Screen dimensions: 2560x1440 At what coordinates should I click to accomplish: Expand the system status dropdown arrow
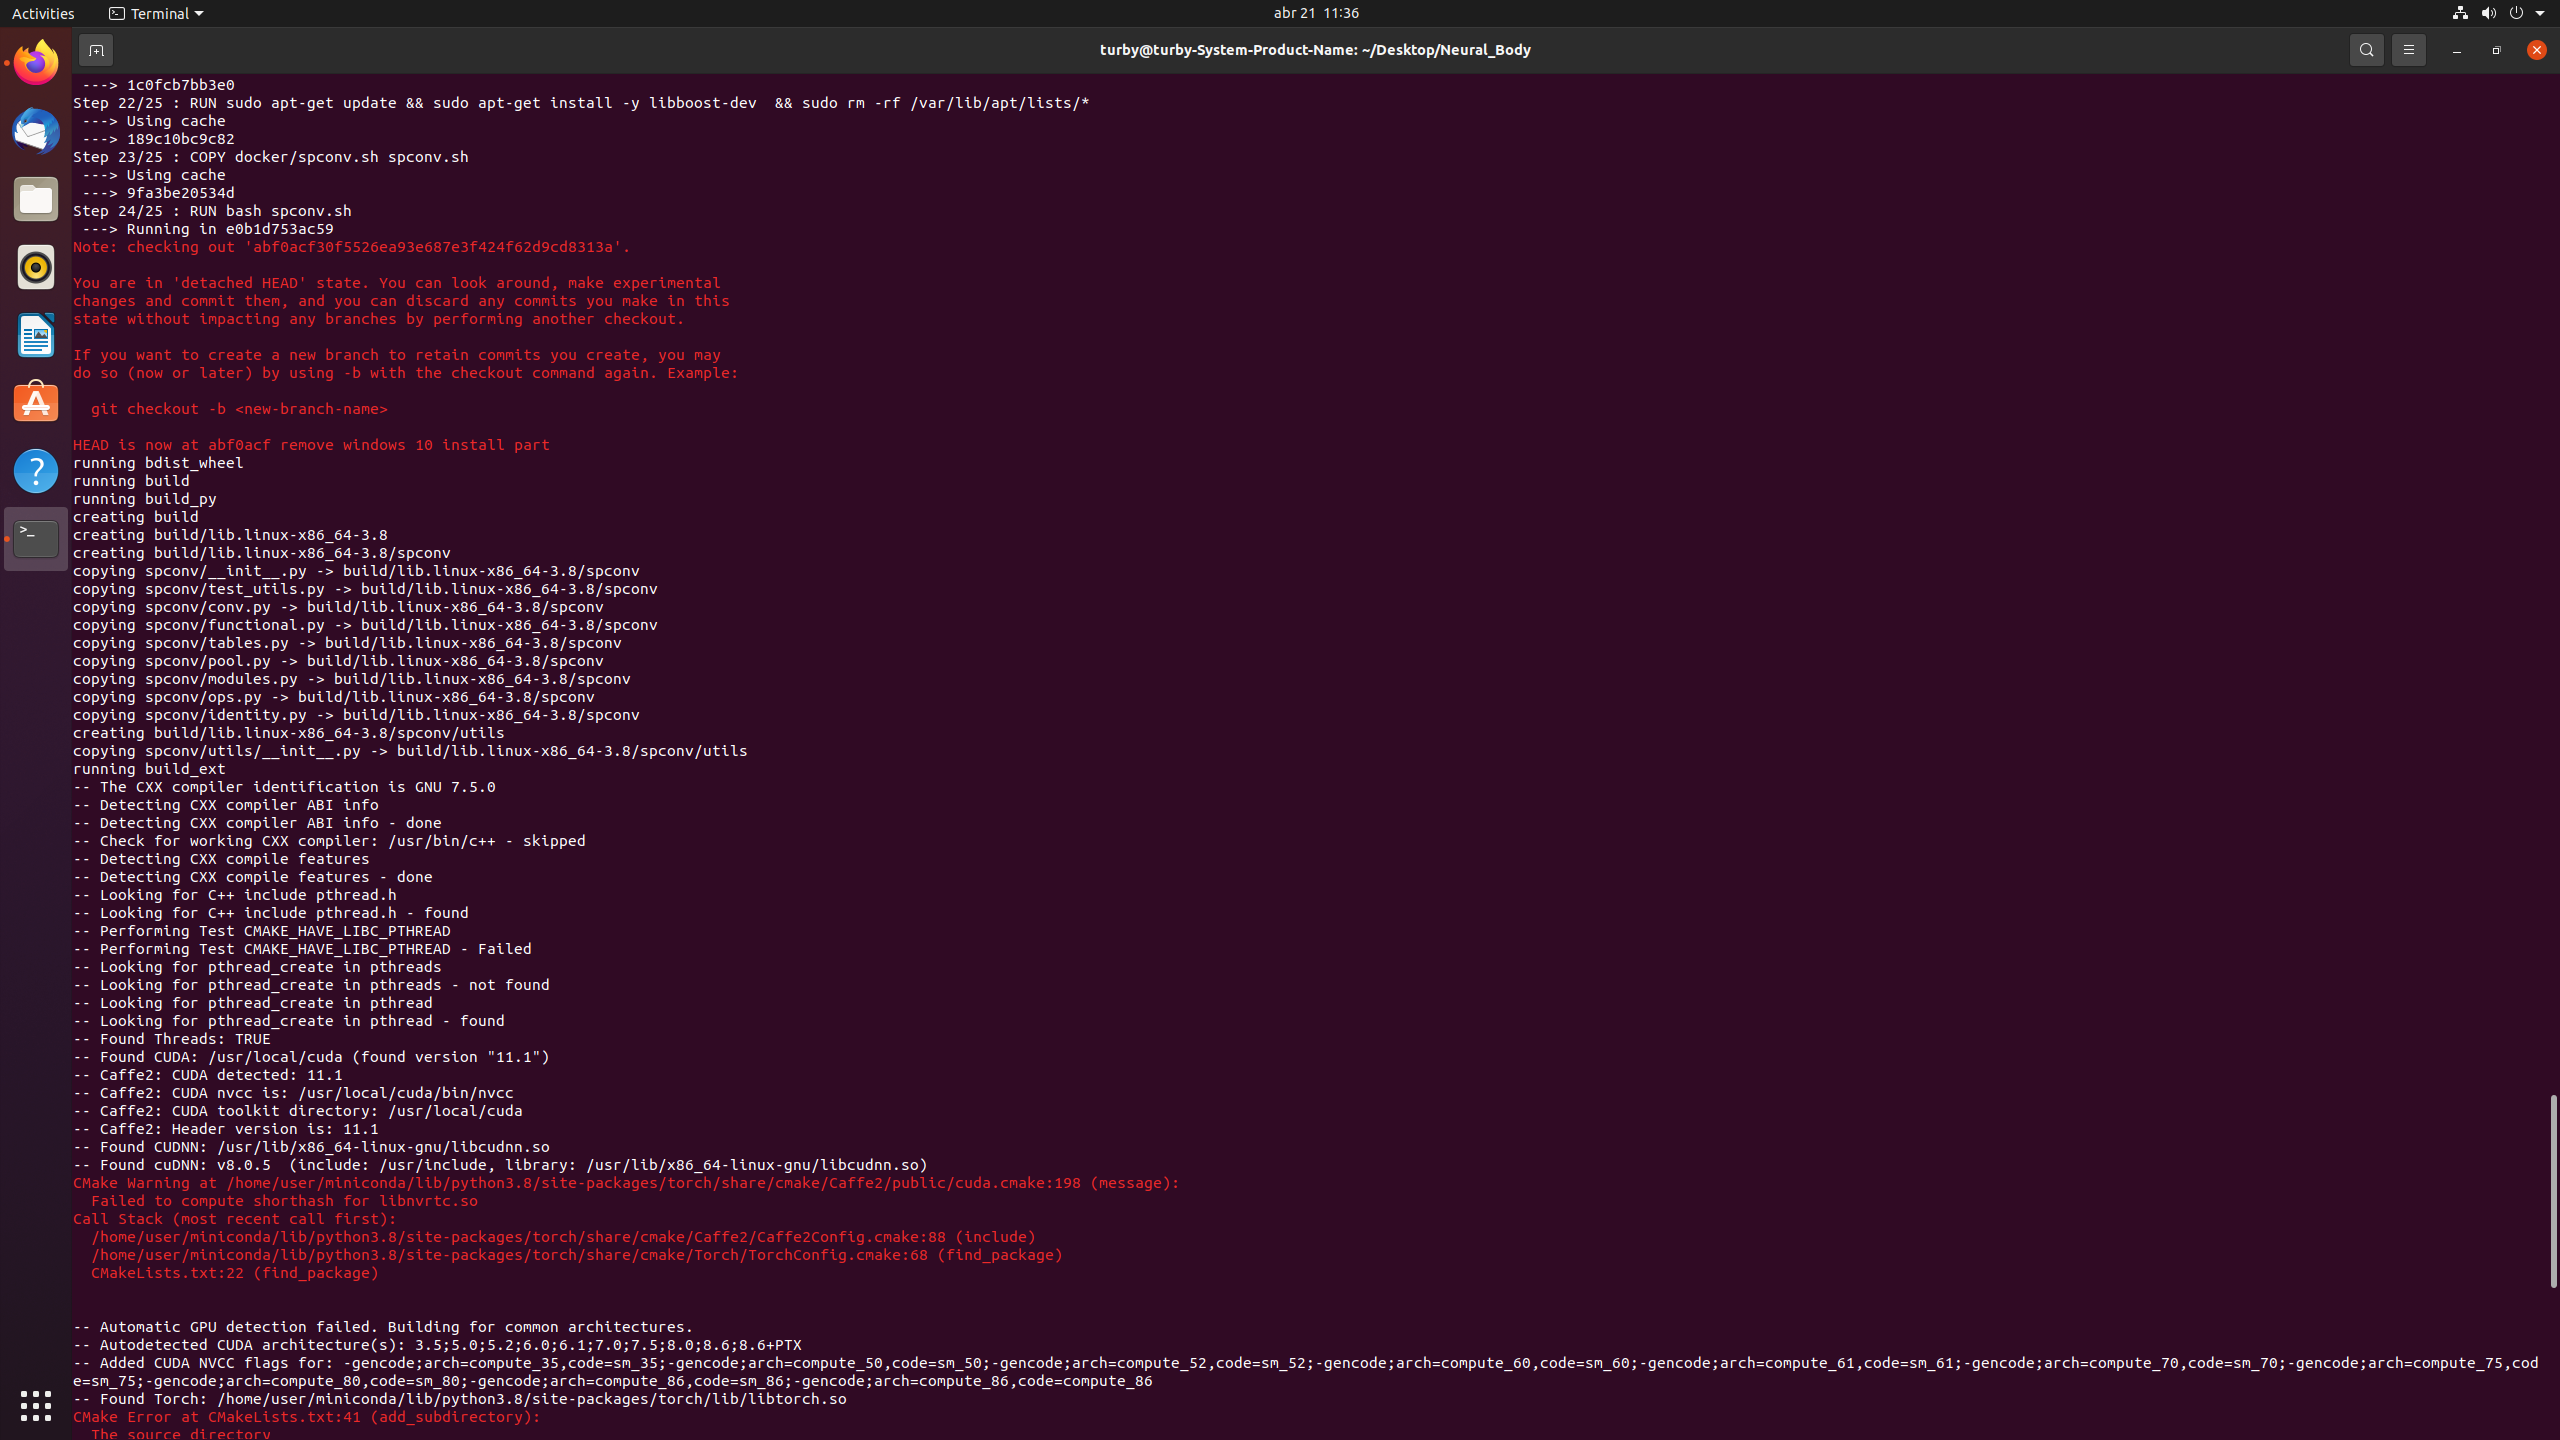pos(2541,13)
